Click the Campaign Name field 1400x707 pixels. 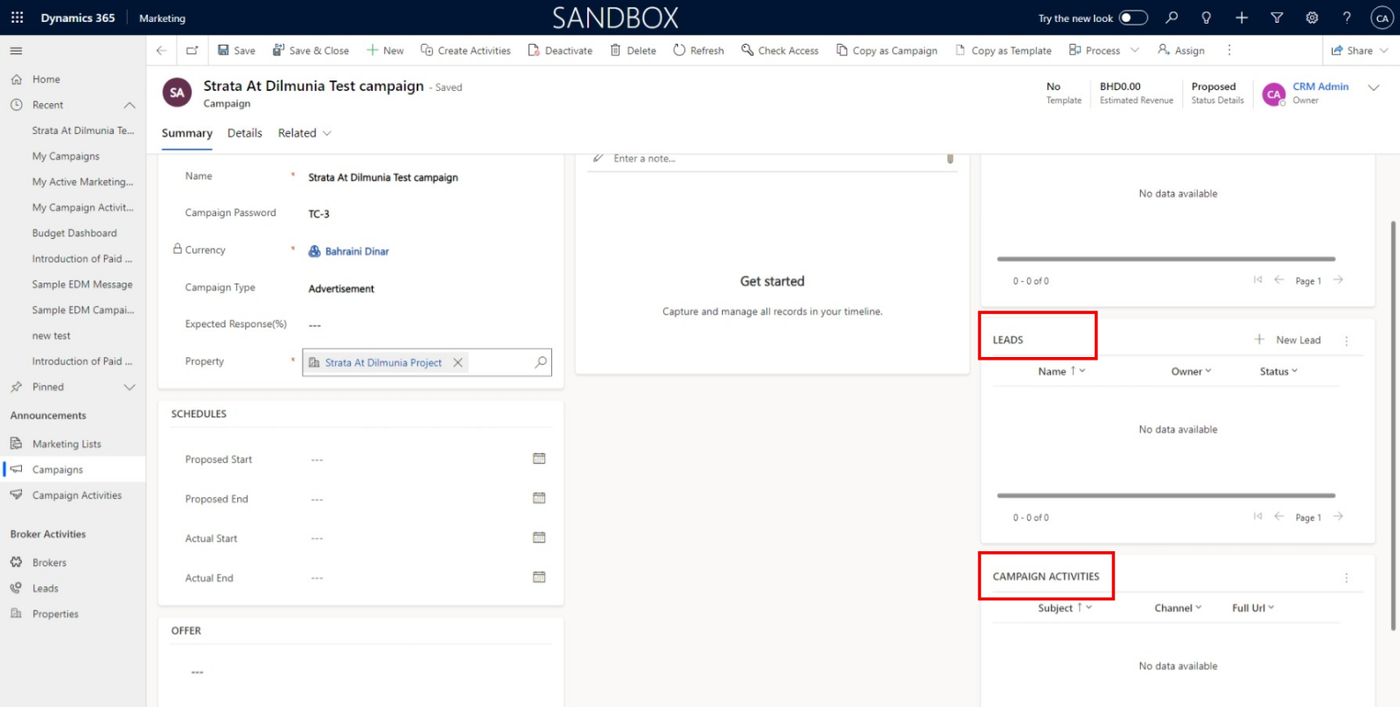(x=427, y=177)
